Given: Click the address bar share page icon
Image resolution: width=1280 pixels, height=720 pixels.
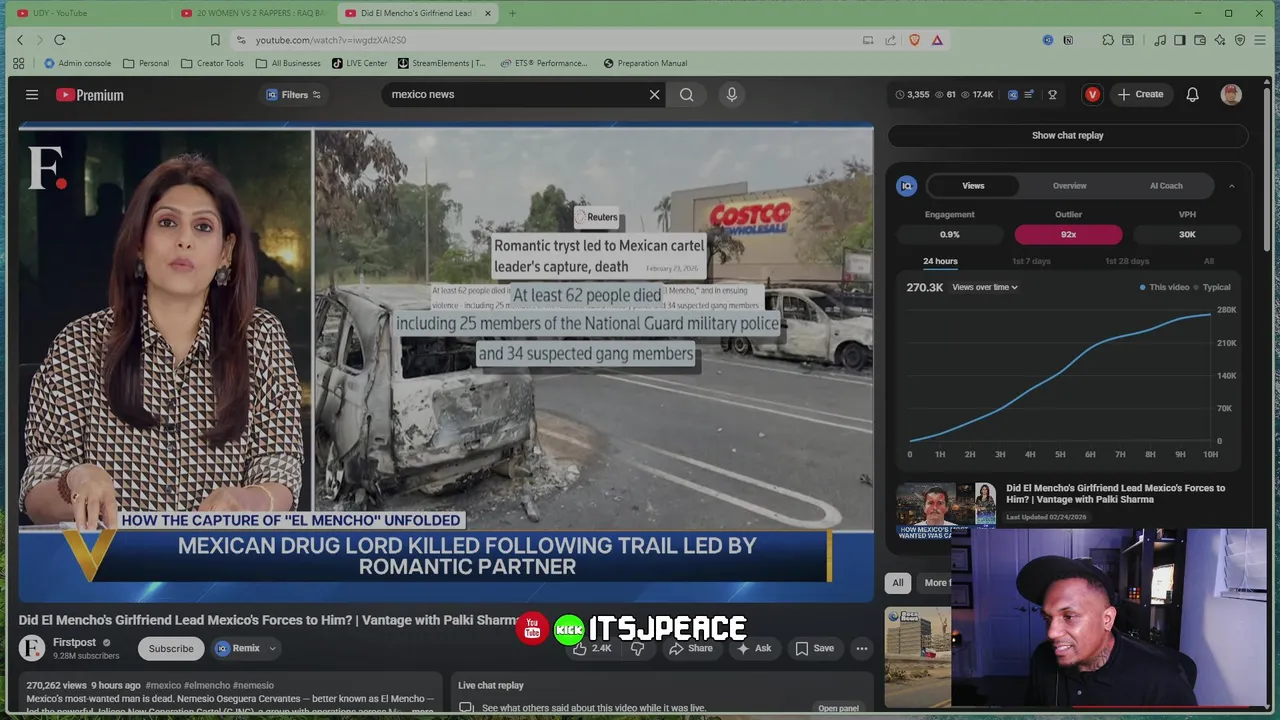Looking at the screenshot, I should [891, 40].
